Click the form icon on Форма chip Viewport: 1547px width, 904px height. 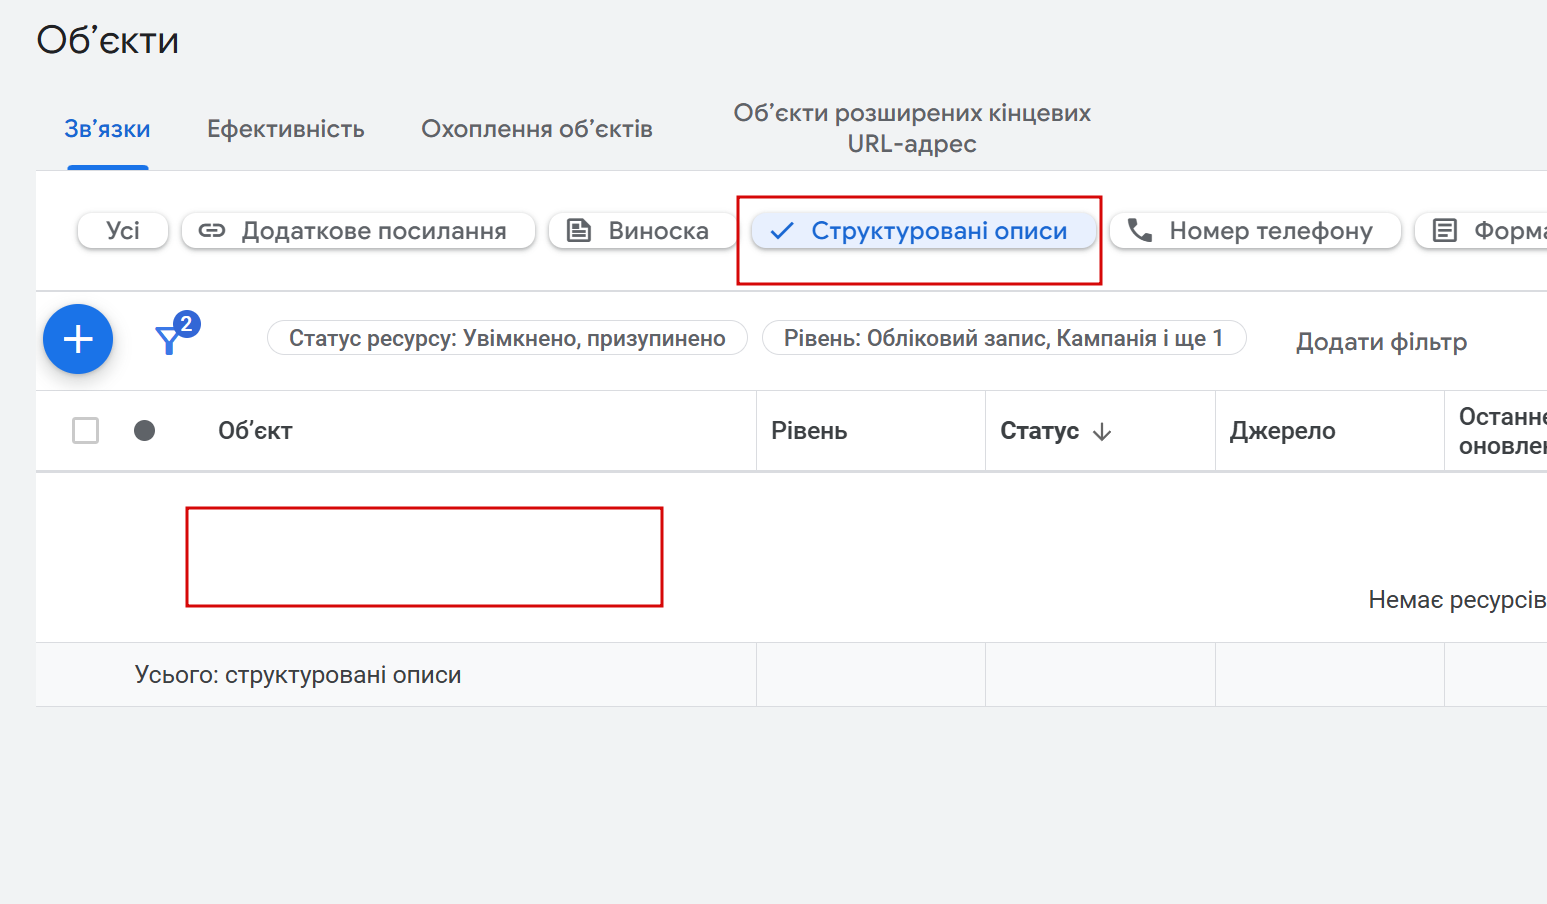1445,231
